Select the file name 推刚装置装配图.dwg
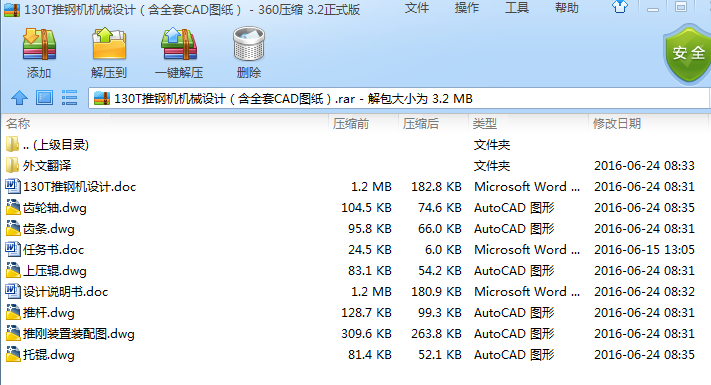The width and height of the screenshot is (711, 385). [x=79, y=334]
